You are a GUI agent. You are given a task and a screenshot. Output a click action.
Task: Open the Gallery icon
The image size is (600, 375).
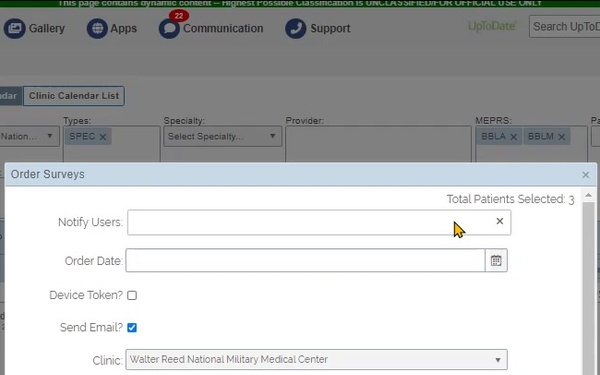point(15,28)
